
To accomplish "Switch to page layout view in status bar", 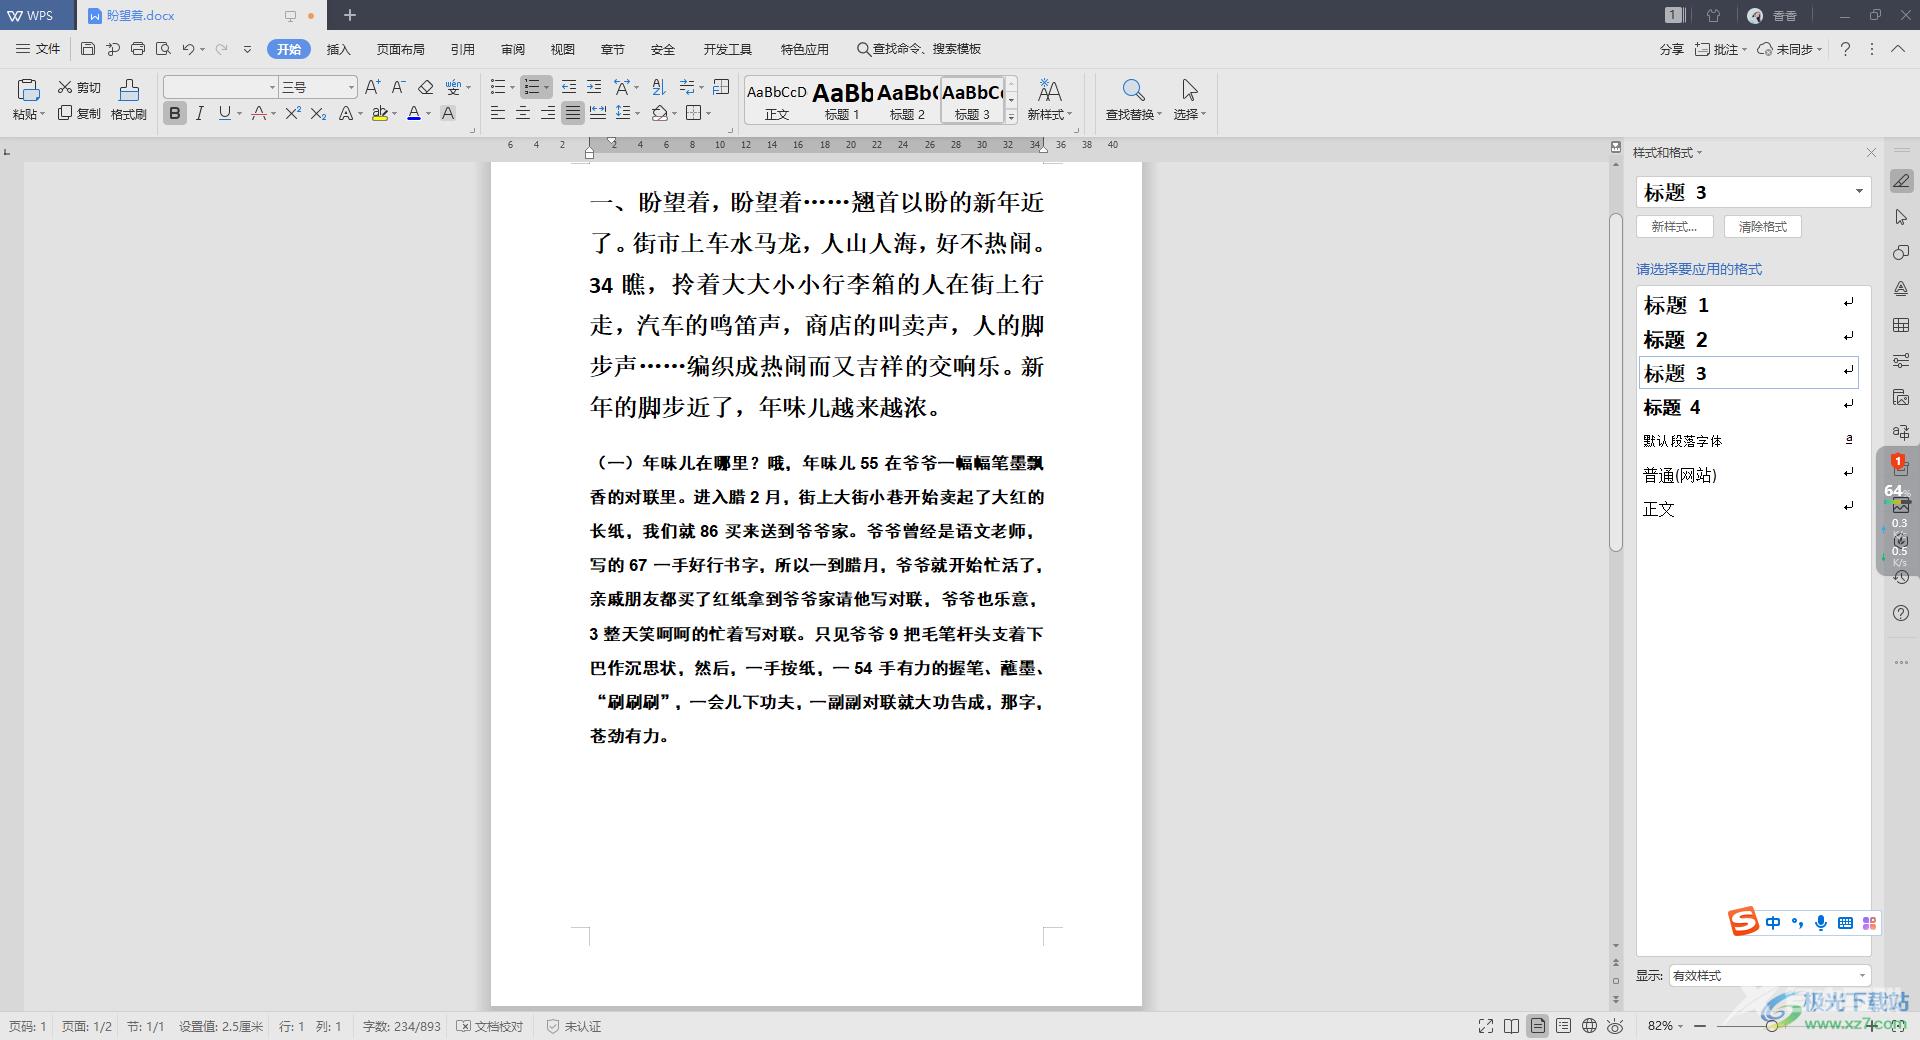I will pyautogui.click(x=1537, y=1026).
